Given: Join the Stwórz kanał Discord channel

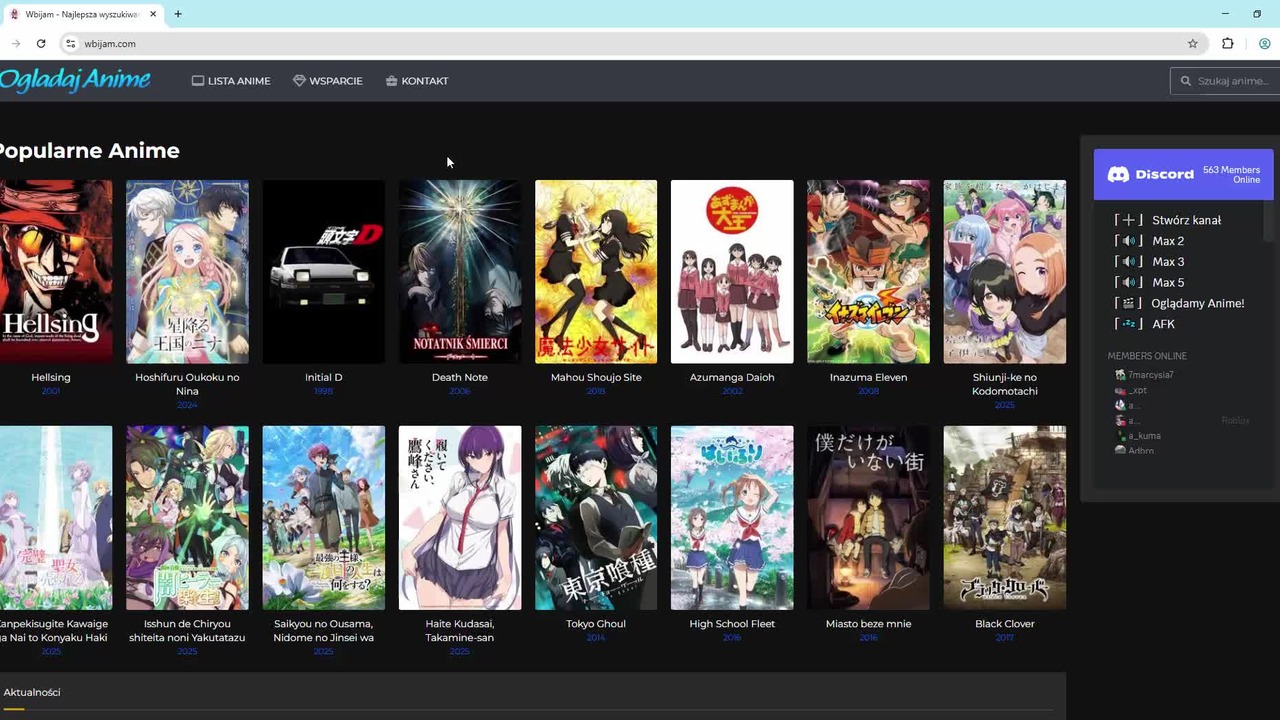Looking at the screenshot, I should click(1186, 220).
